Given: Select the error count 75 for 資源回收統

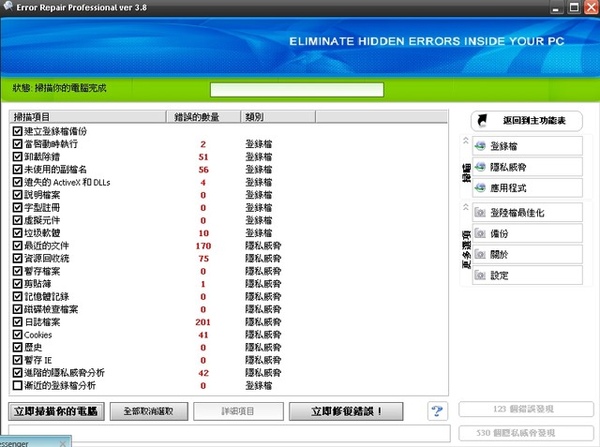Looking at the screenshot, I should tap(204, 259).
